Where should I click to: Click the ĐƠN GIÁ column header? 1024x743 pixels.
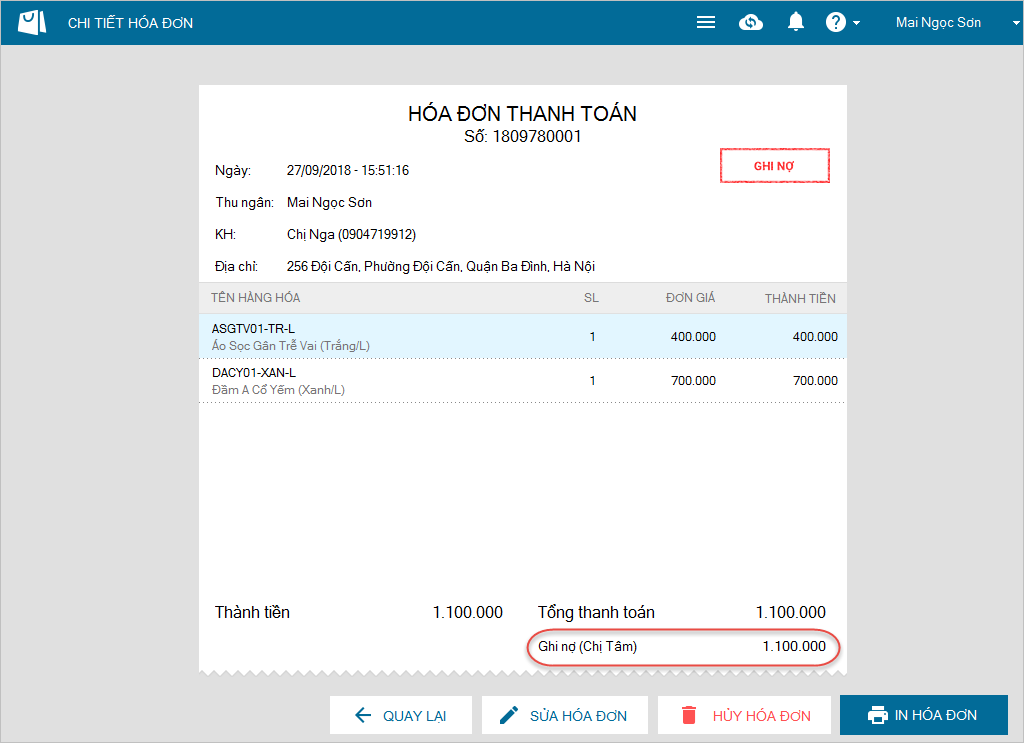(690, 298)
